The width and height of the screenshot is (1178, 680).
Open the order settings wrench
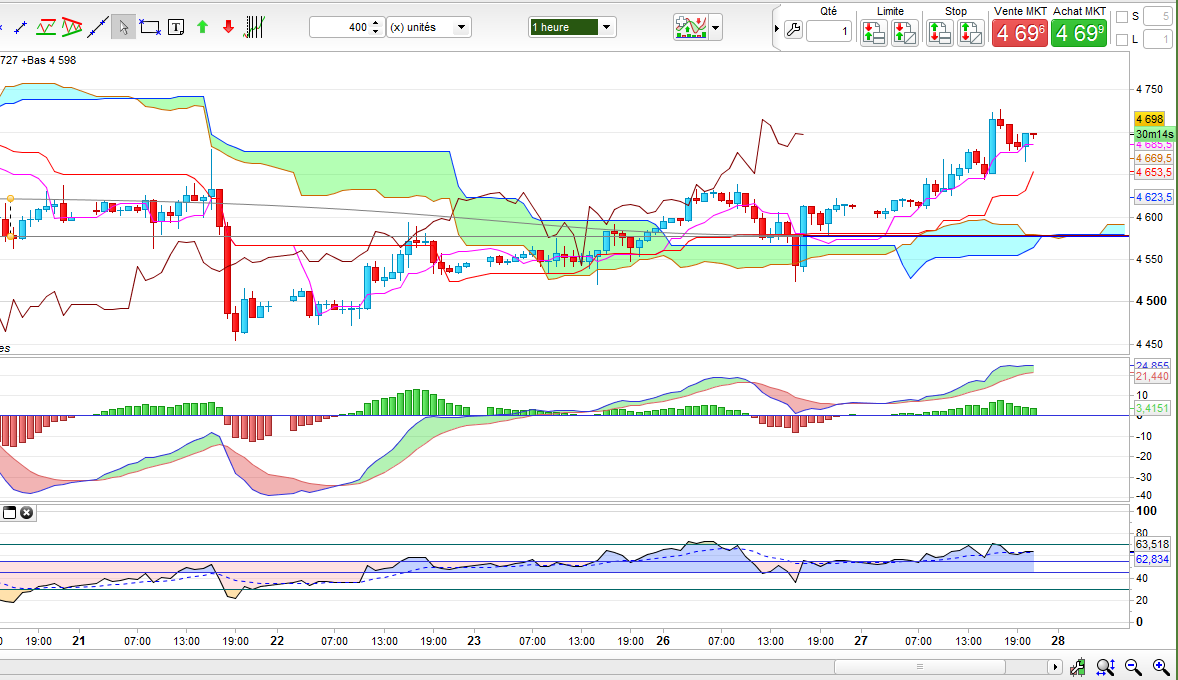point(793,31)
